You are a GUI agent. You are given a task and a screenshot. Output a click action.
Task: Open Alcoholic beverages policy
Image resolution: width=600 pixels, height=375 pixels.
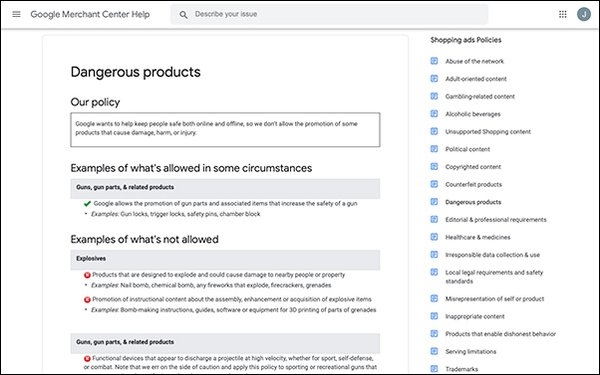click(x=473, y=114)
